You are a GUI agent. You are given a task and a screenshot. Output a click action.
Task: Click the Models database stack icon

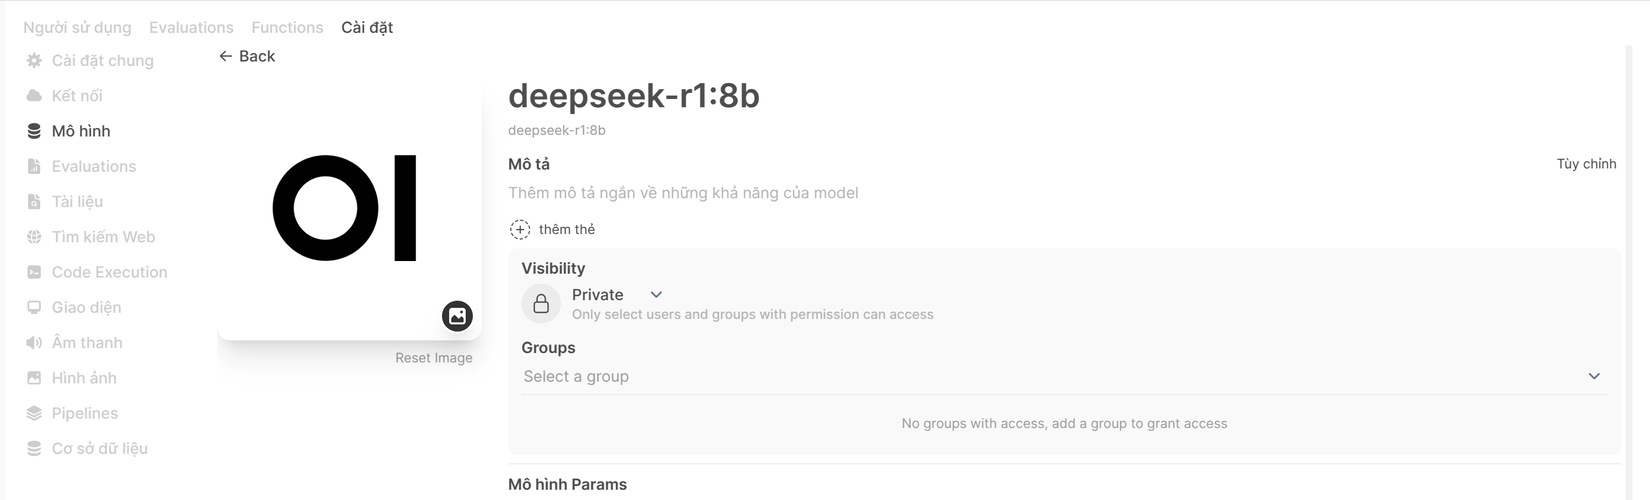click(34, 131)
